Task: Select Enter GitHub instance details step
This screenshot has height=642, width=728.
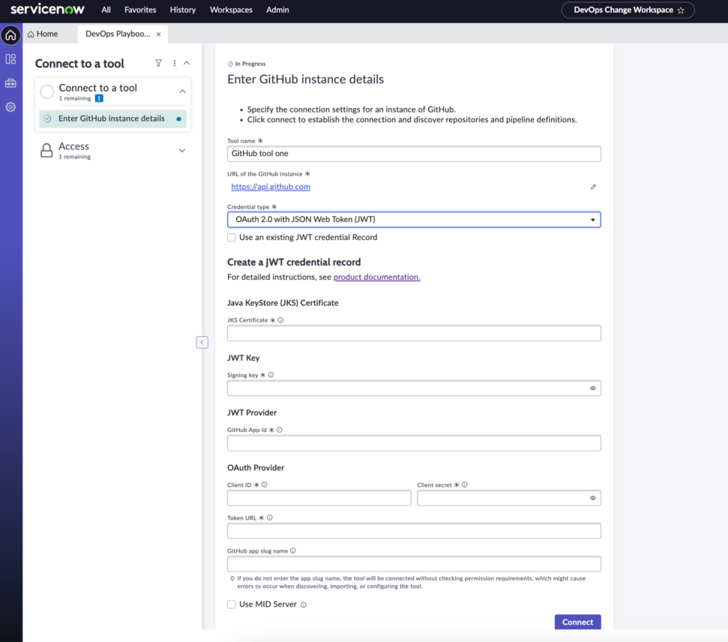Action: [x=113, y=119]
